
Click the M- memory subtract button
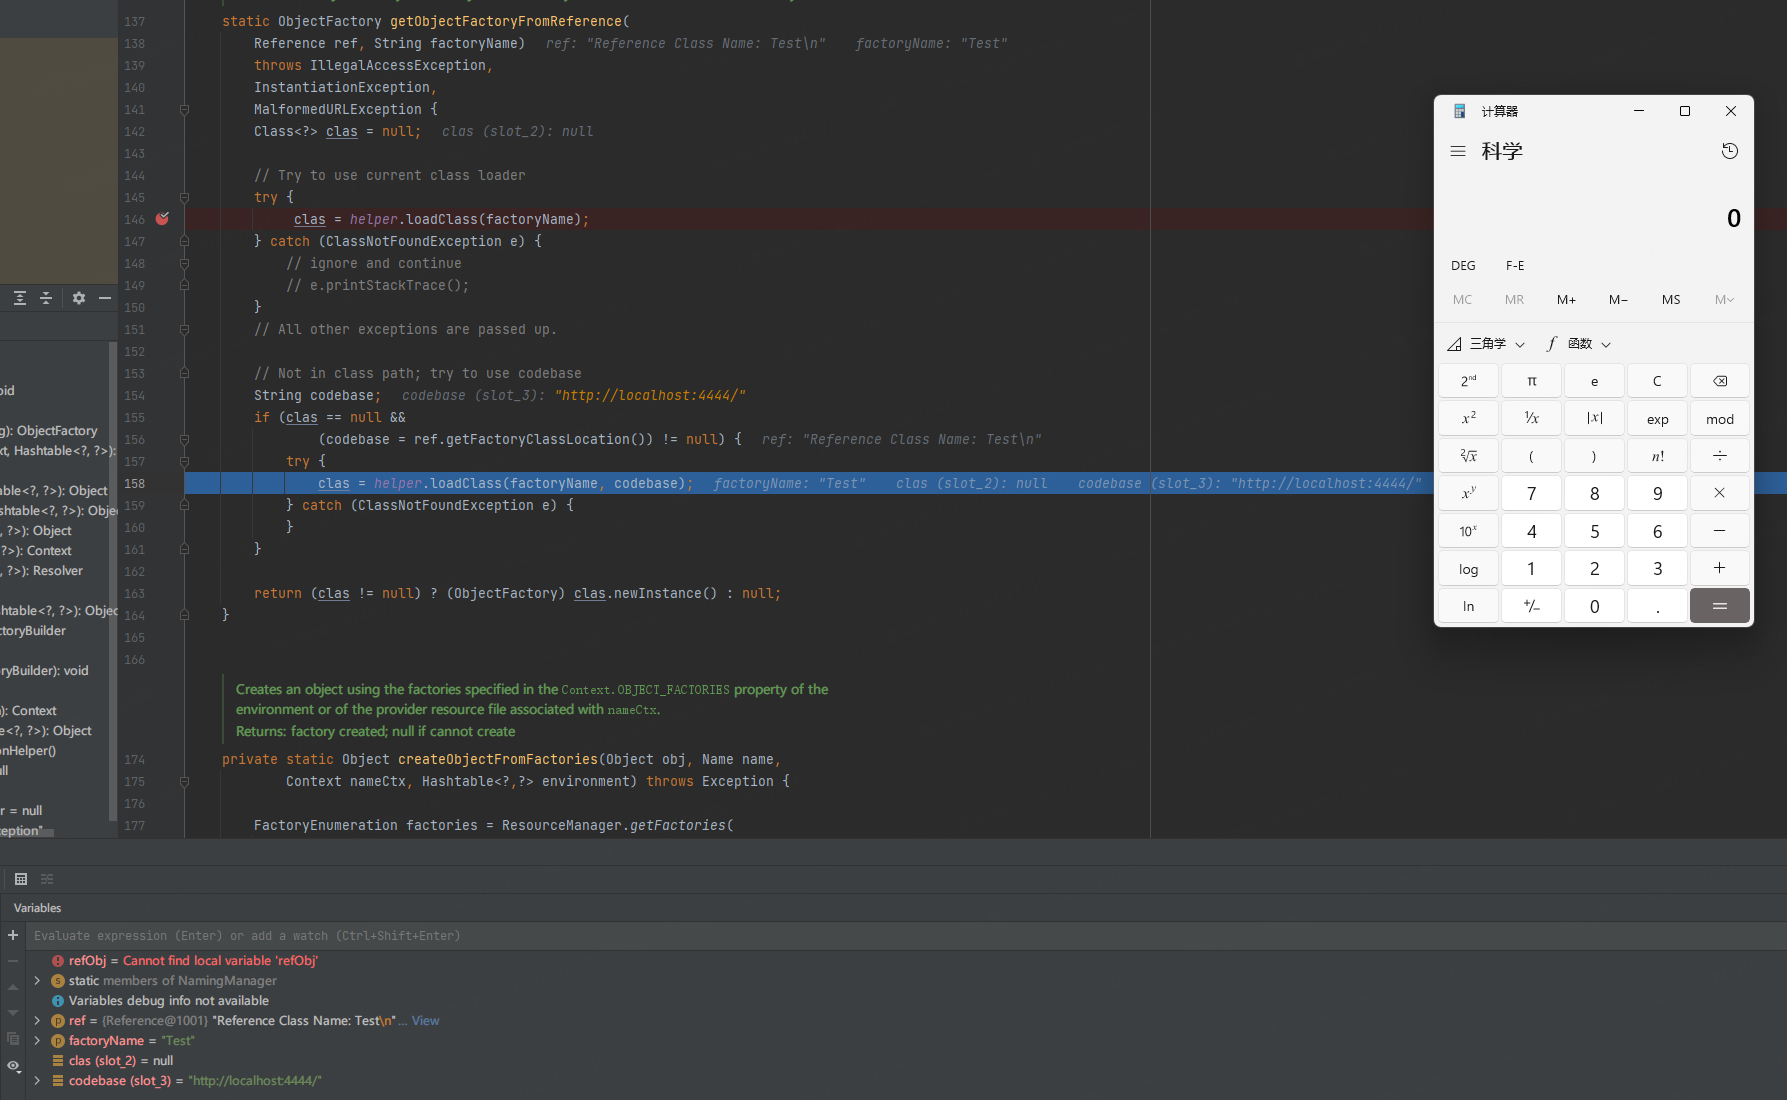1618,300
